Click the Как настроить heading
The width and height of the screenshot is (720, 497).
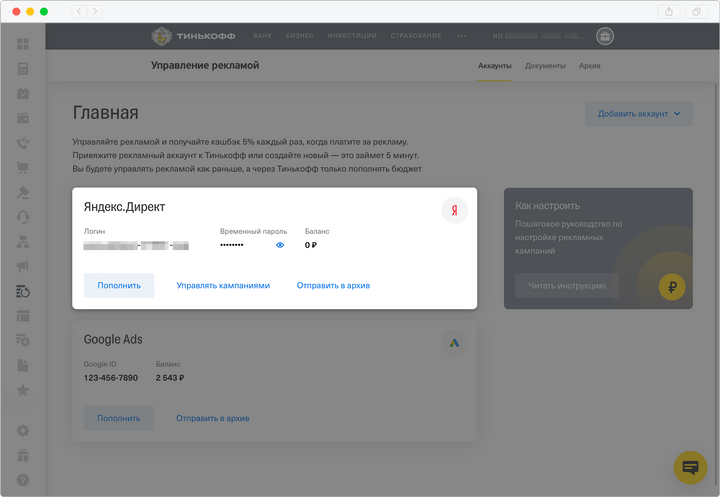547,206
